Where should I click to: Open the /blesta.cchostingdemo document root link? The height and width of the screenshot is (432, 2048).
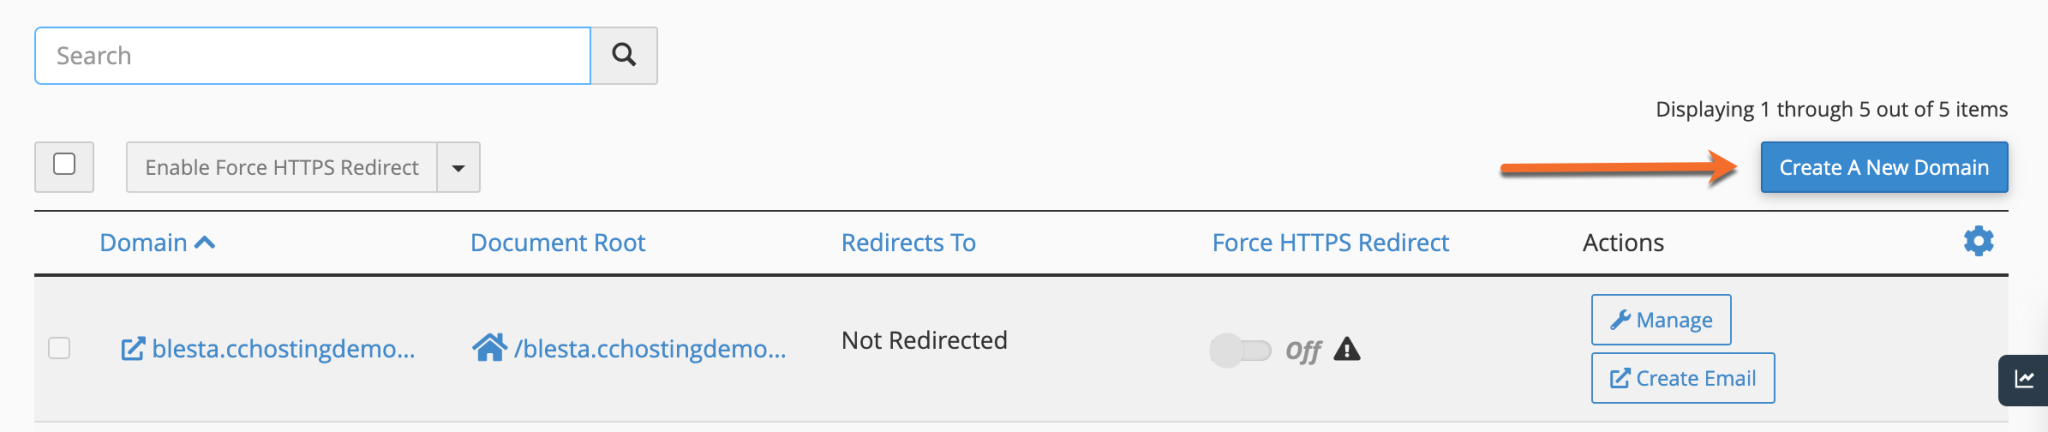[650, 349]
